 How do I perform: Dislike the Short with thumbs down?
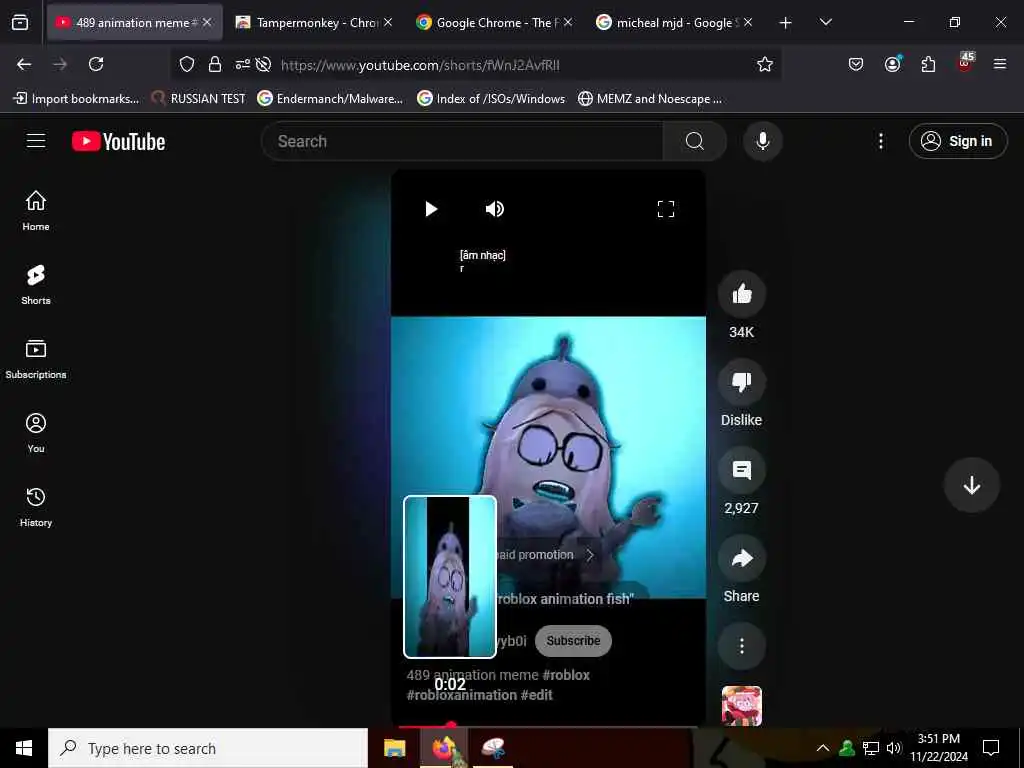coord(741,382)
